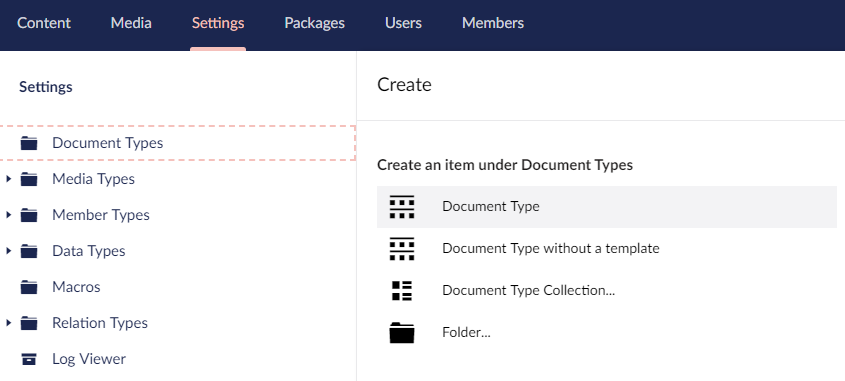Click the Folder... create option icon
The image size is (845, 381).
pos(401,332)
